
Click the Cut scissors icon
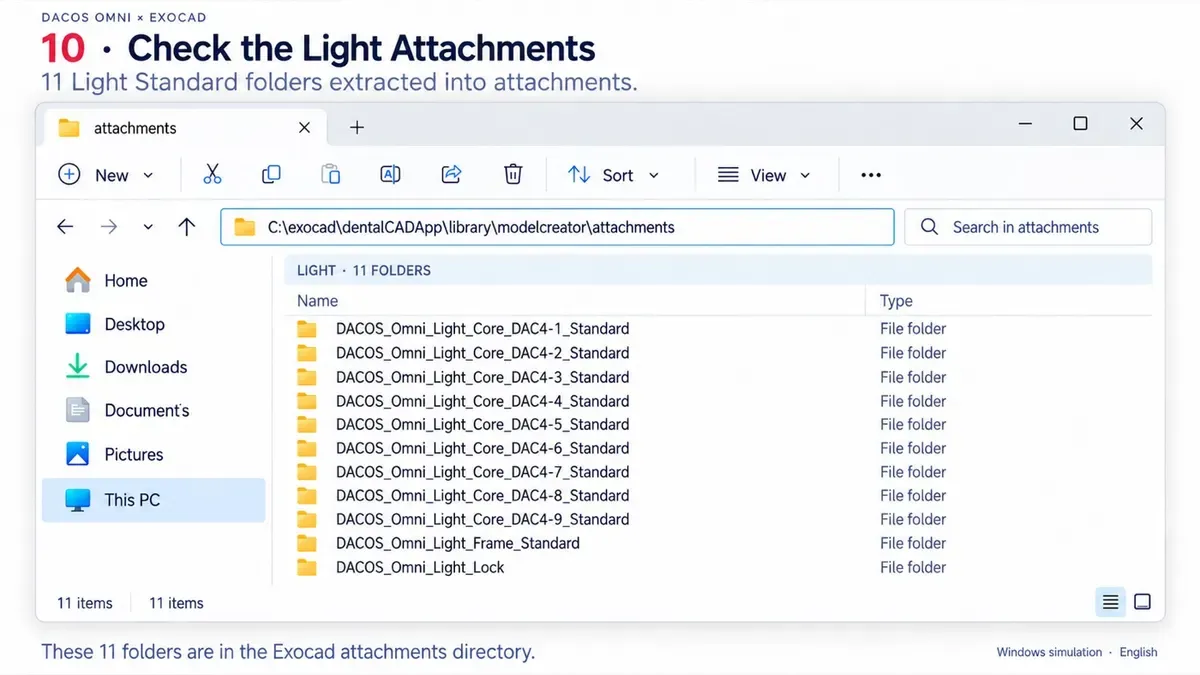pyautogui.click(x=212, y=175)
